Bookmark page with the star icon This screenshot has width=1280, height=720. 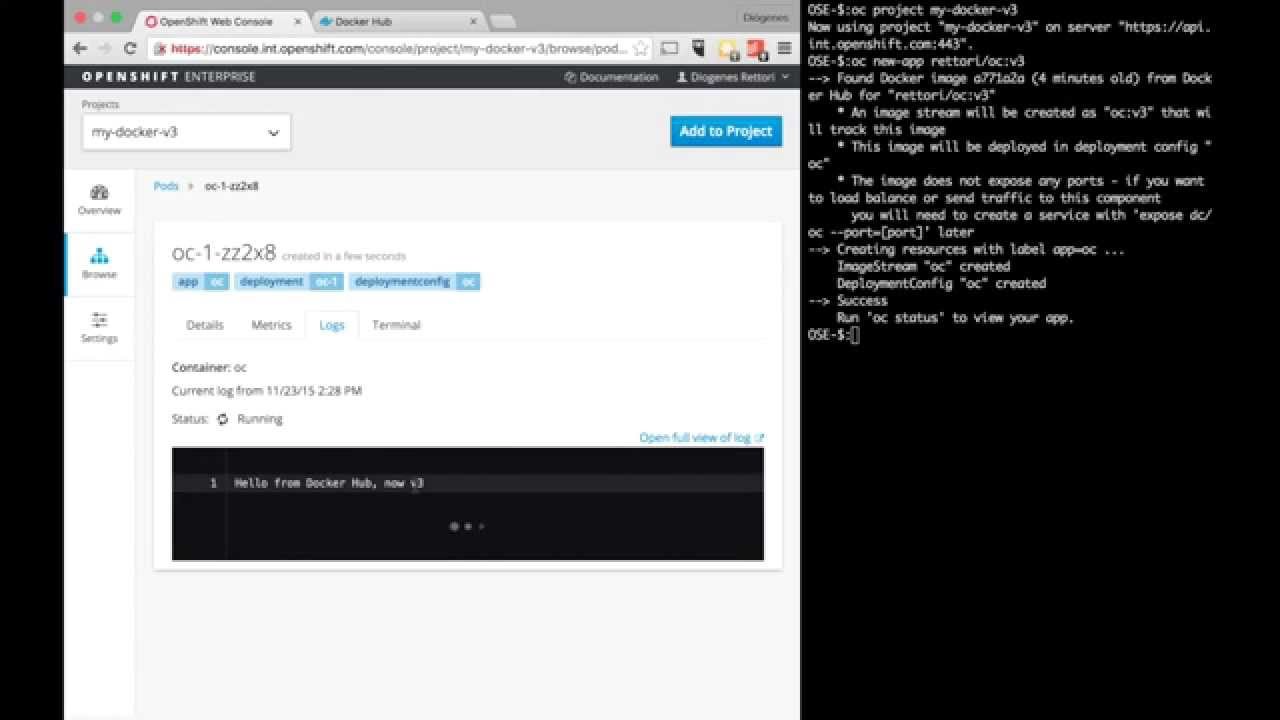(x=641, y=48)
